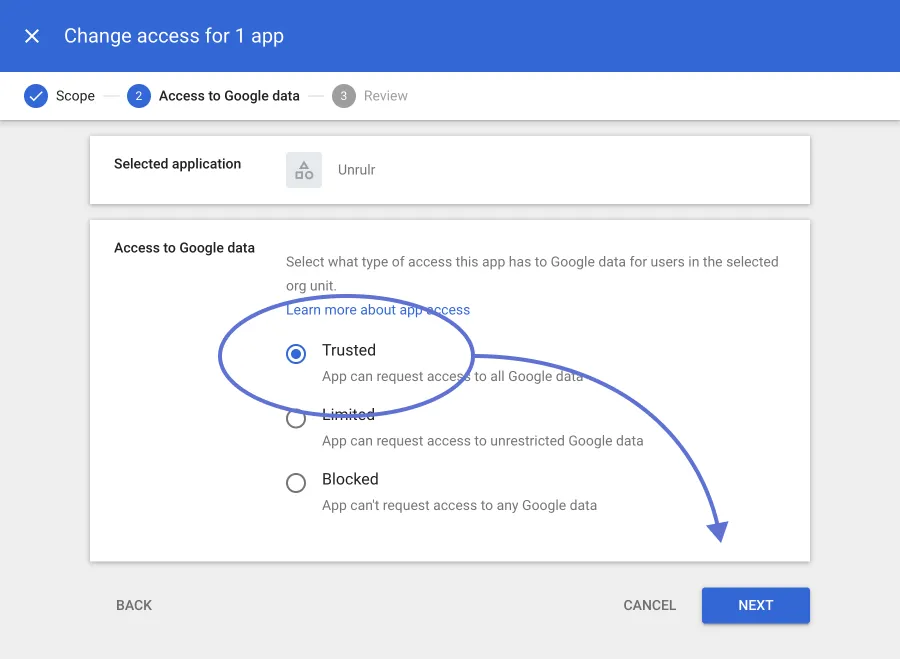
Task: Select the numbered step 2 circle icon
Action: (x=139, y=96)
